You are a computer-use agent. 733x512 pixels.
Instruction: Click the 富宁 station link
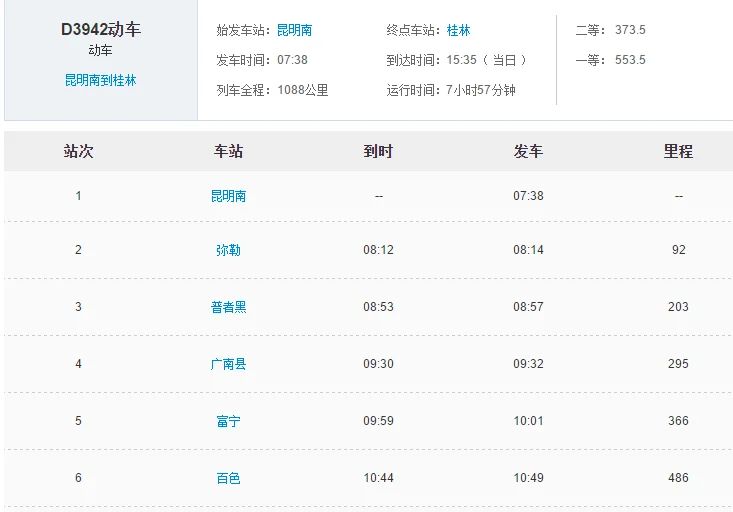[228, 421]
